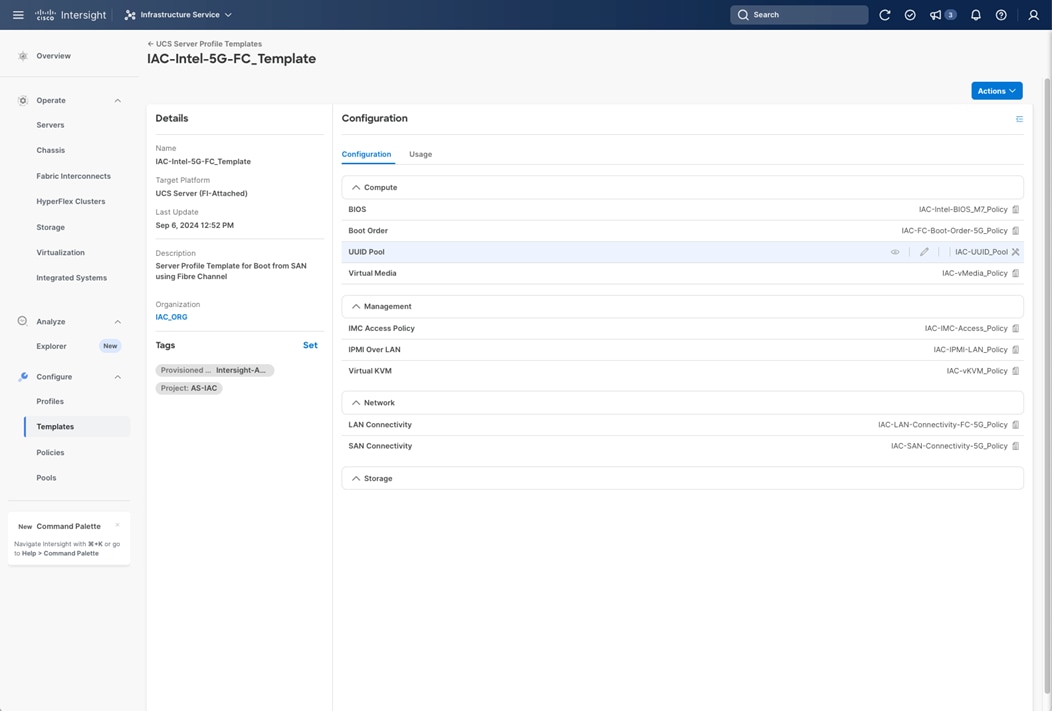
Task: Collapse the Compute section
Action: 356,188
